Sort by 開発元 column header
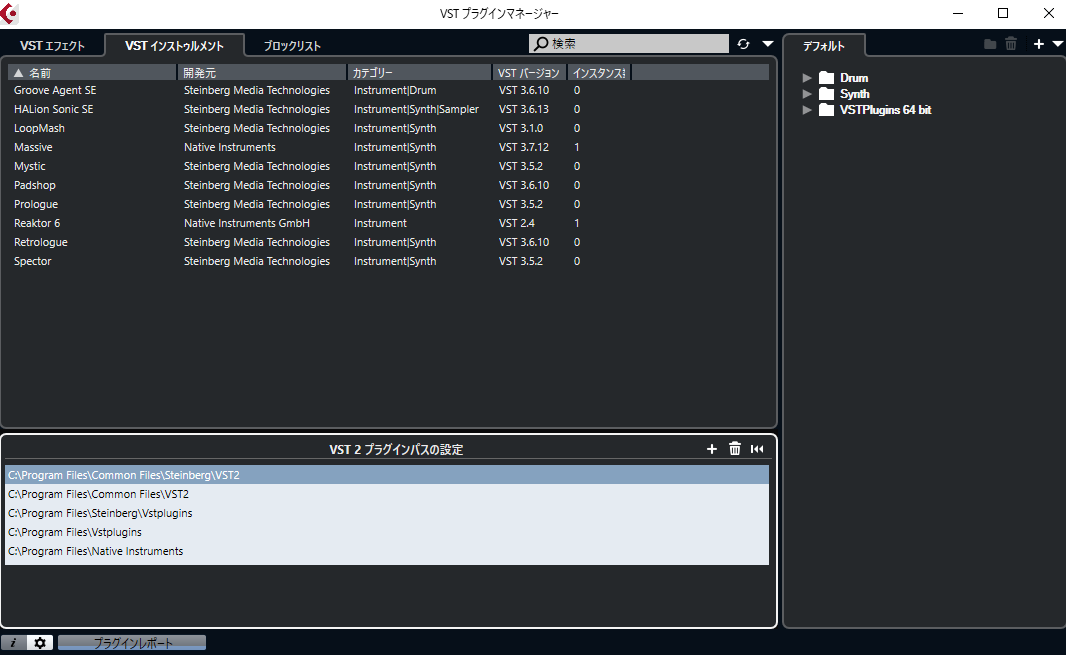 pos(262,73)
